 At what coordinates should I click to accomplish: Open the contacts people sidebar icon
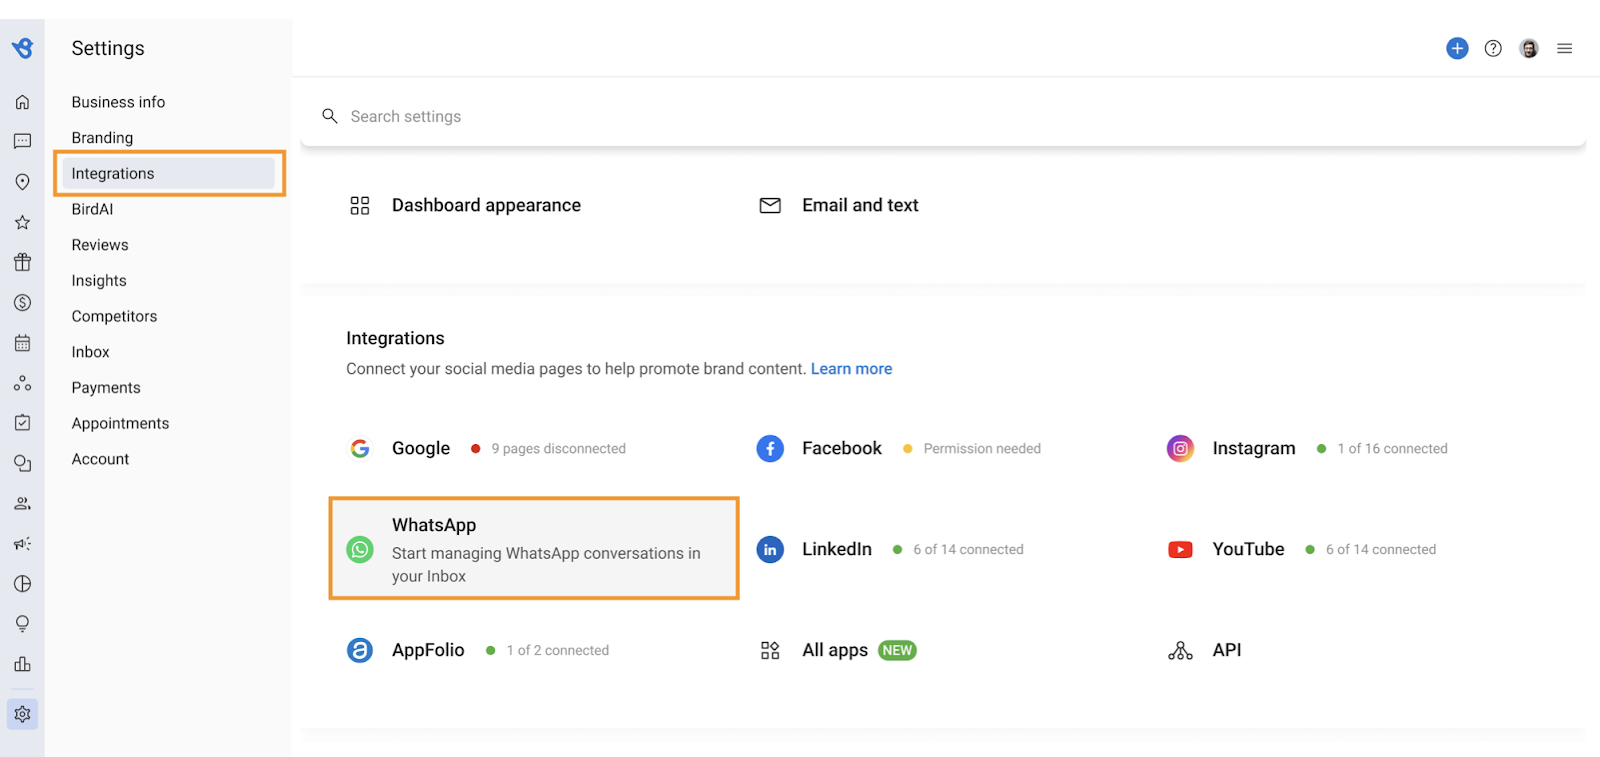click(22, 503)
